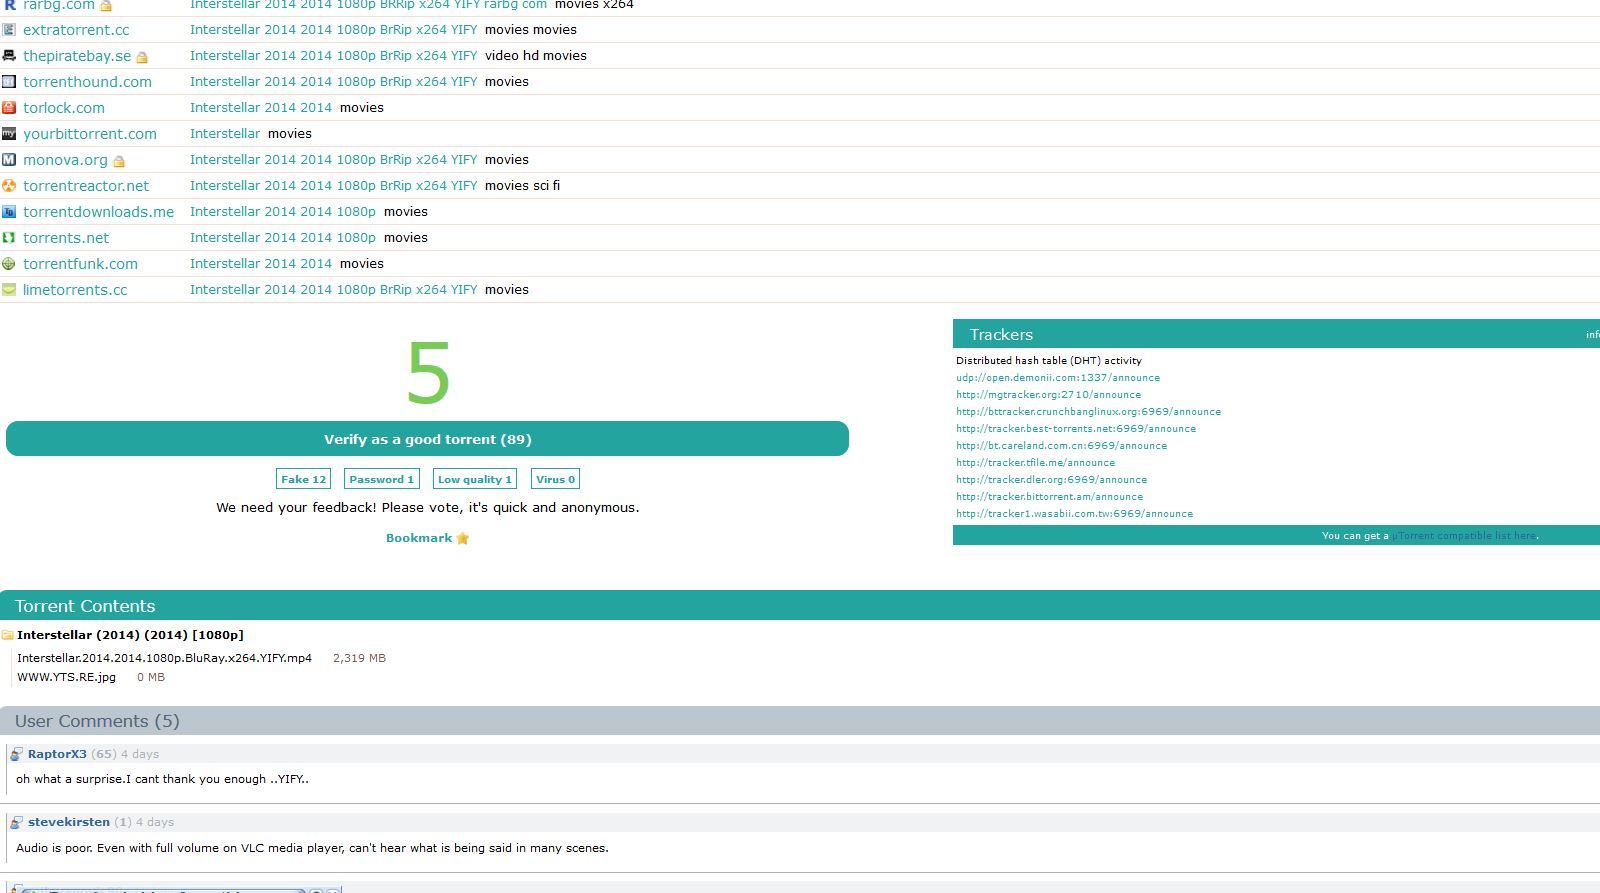This screenshot has height=893, width=1600.
Task: Click 'video hd movies' category on thepiratebay.se row
Action: 536,55
